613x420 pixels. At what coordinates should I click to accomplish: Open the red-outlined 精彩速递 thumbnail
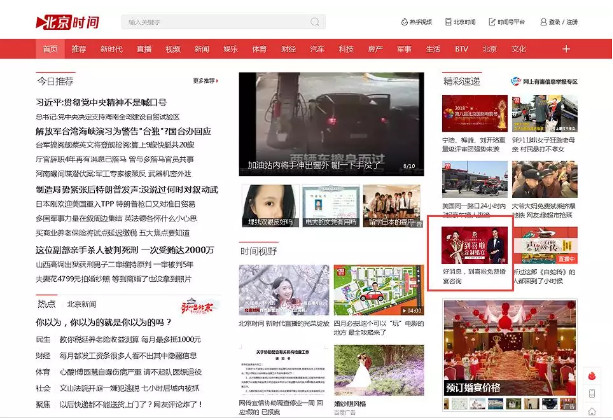[x=474, y=254]
